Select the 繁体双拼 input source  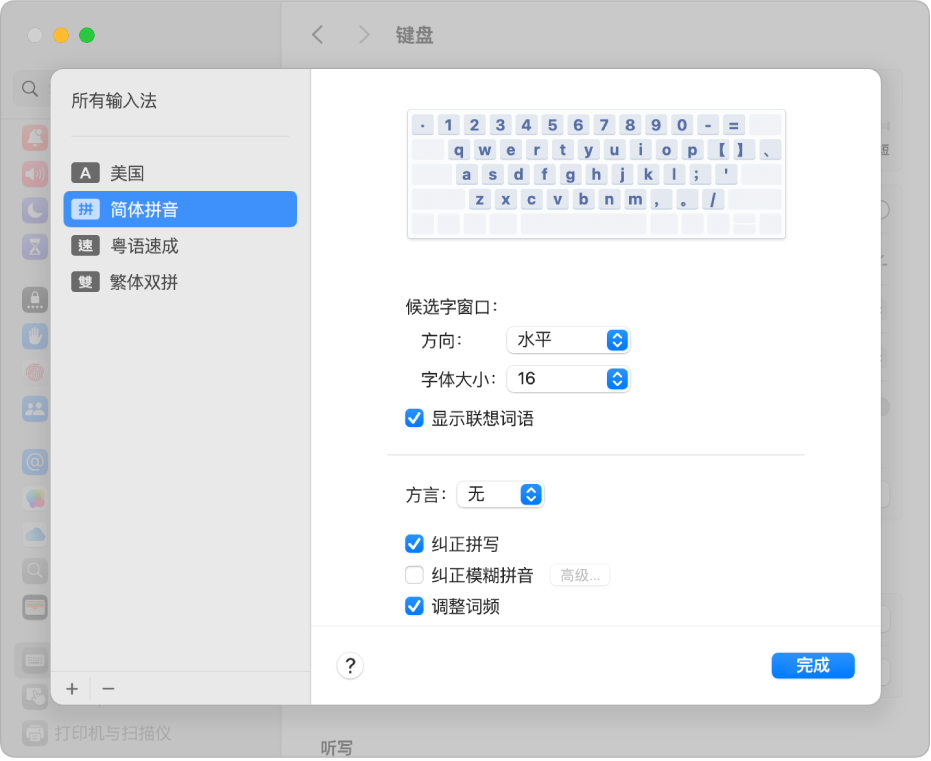point(180,282)
